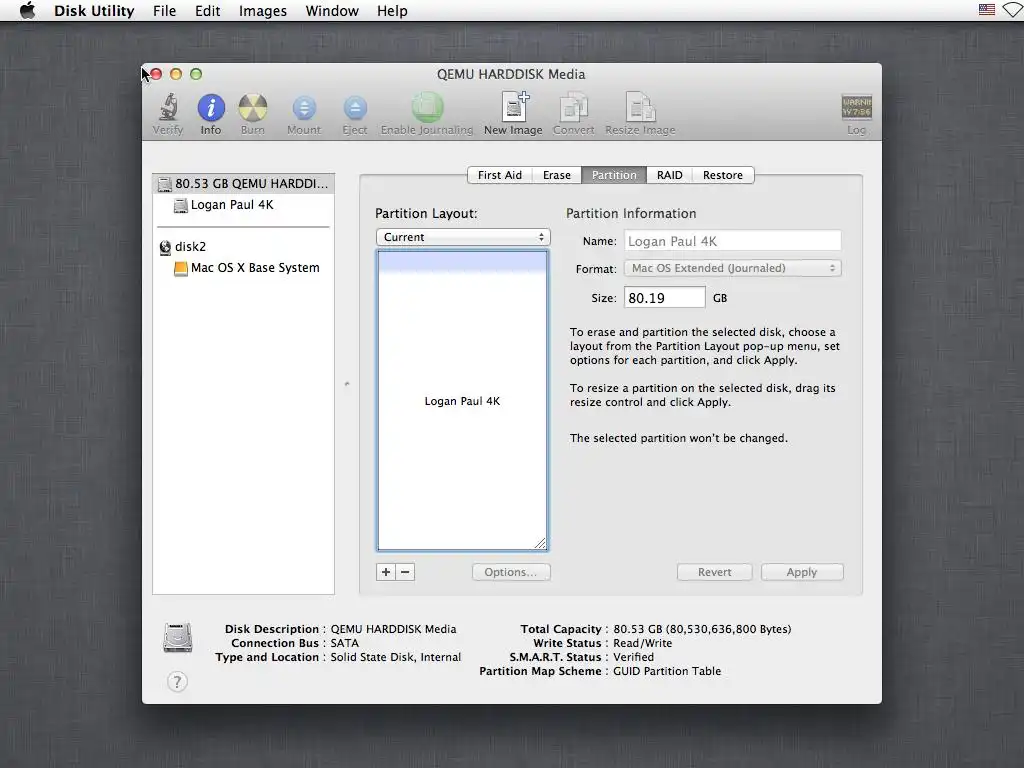Open the Help menu

point(392,10)
